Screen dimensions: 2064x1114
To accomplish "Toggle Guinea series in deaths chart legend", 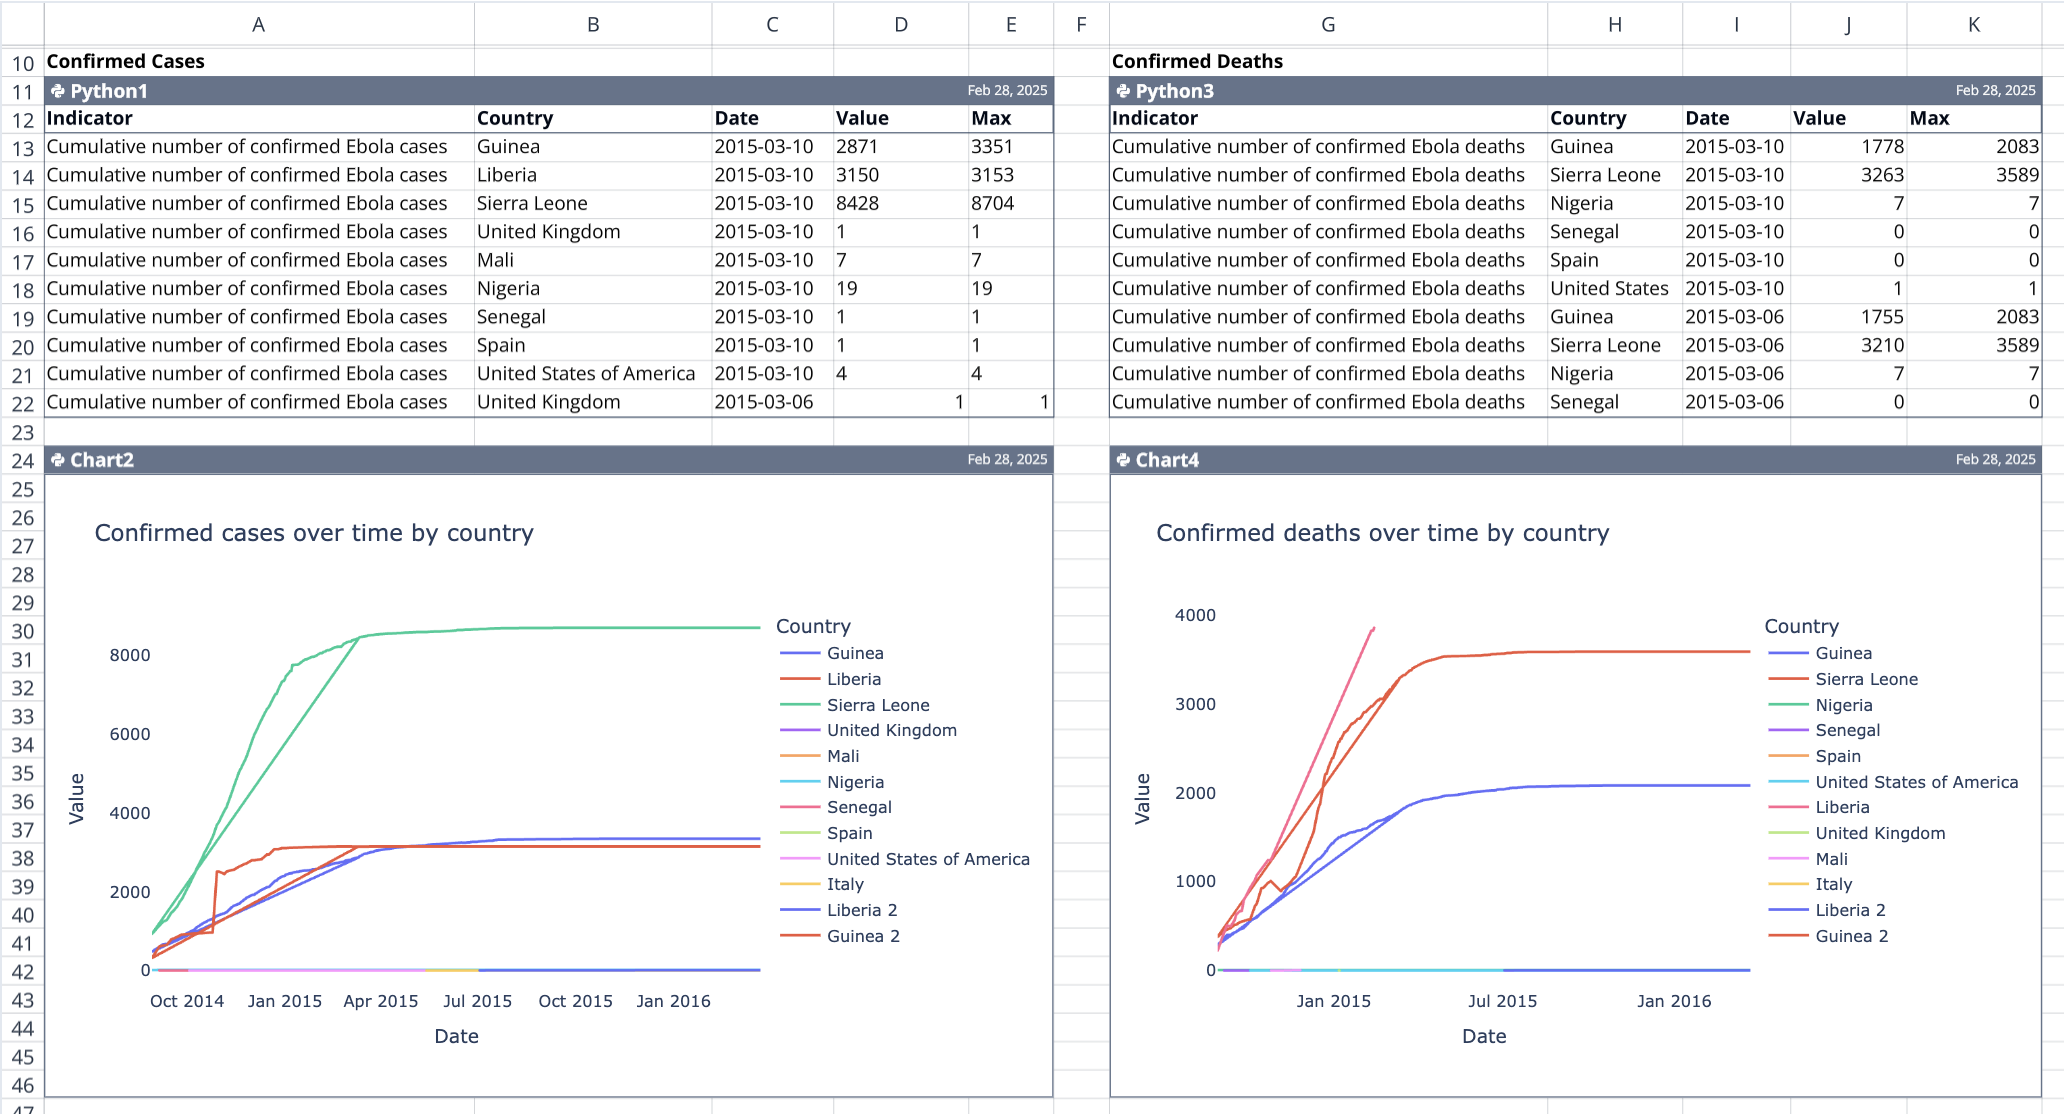I will (1842, 653).
